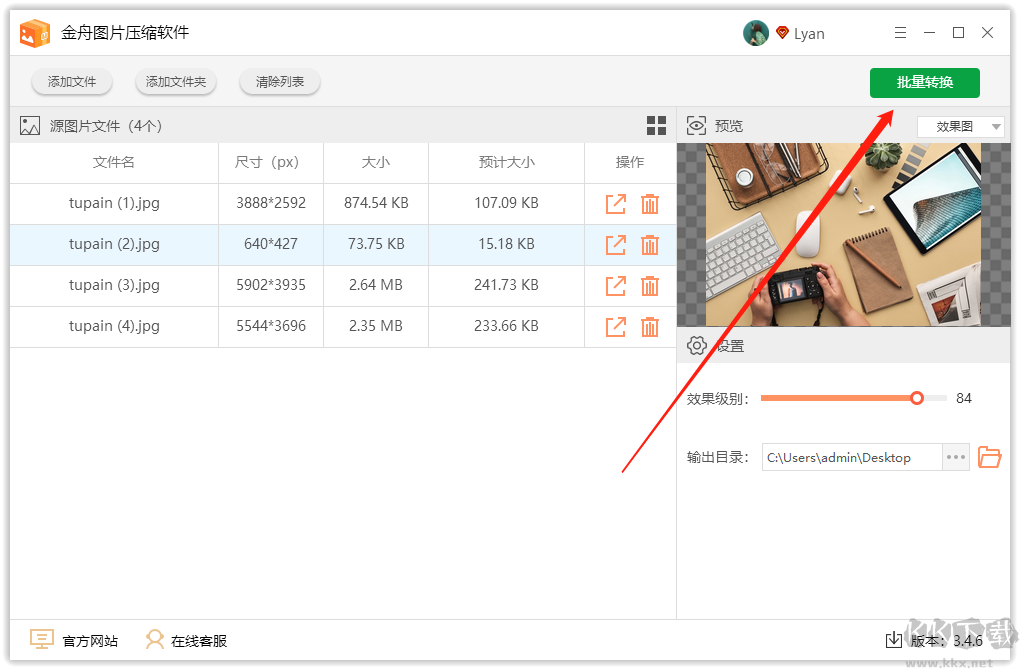Delete tupain (4).jpg using its trash icon
Image resolution: width=1020 pixels, height=670 pixels.
pyautogui.click(x=649, y=326)
